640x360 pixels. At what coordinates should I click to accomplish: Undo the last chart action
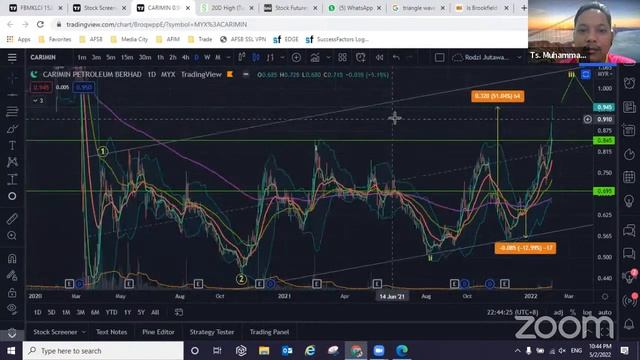tap(396, 58)
